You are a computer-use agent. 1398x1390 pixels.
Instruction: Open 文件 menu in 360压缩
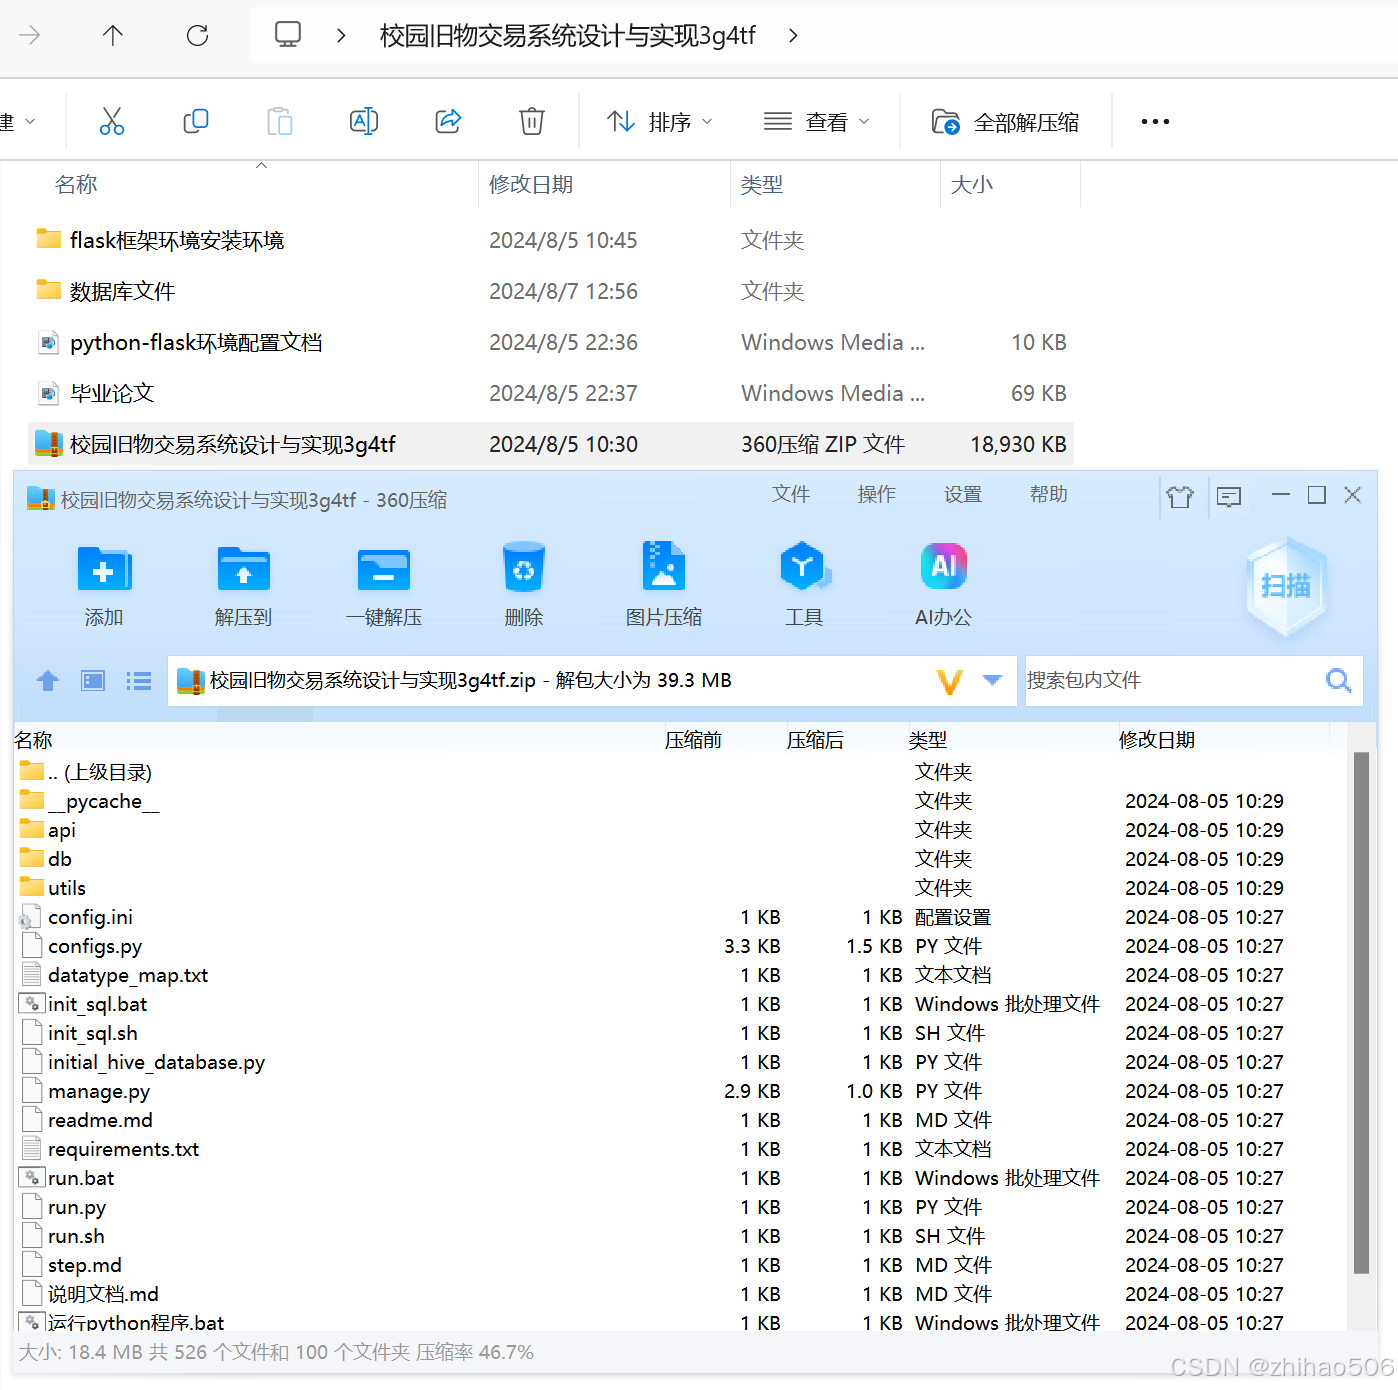(x=791, y=494)
